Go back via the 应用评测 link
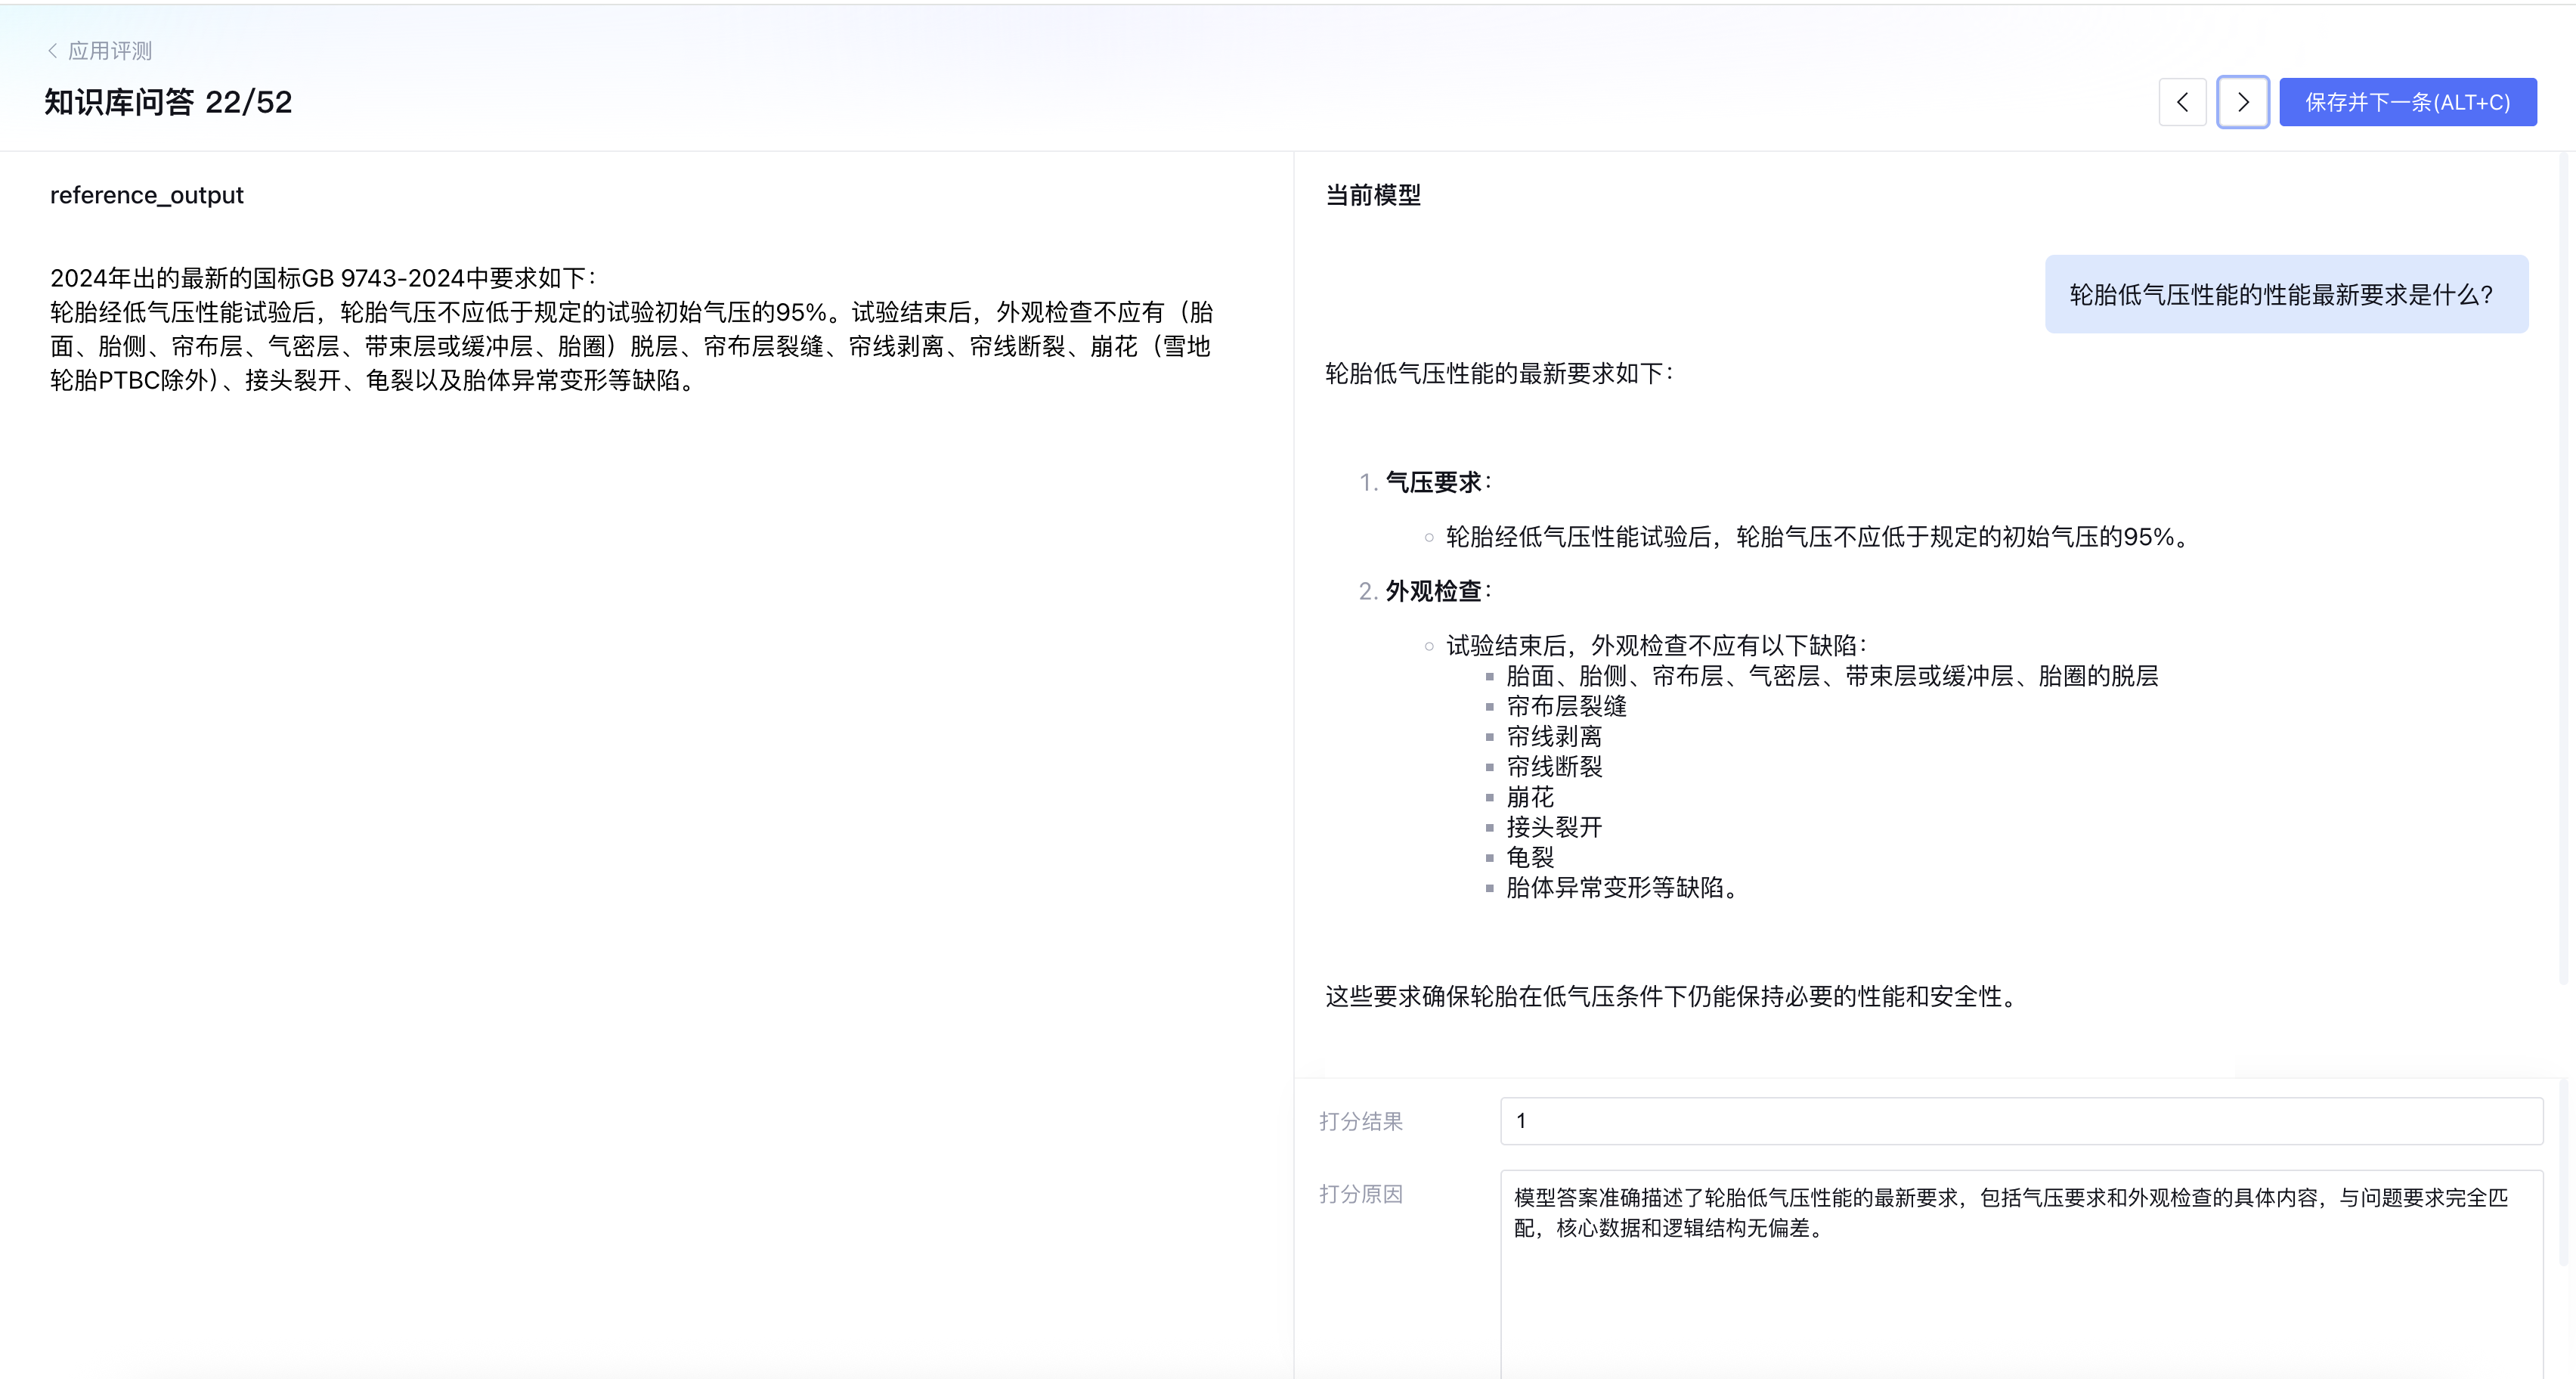This screenshot has width=2576, height=1379. point(110,50)
